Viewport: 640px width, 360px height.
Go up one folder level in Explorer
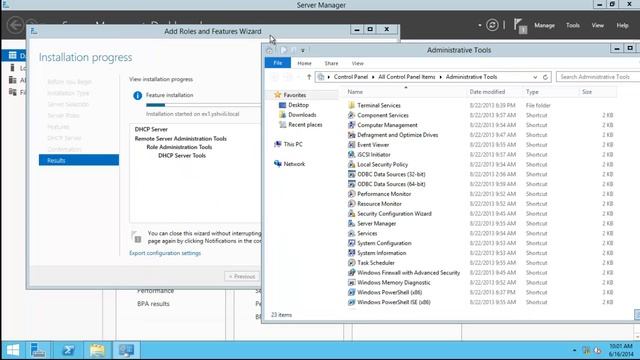click(309, 77)
